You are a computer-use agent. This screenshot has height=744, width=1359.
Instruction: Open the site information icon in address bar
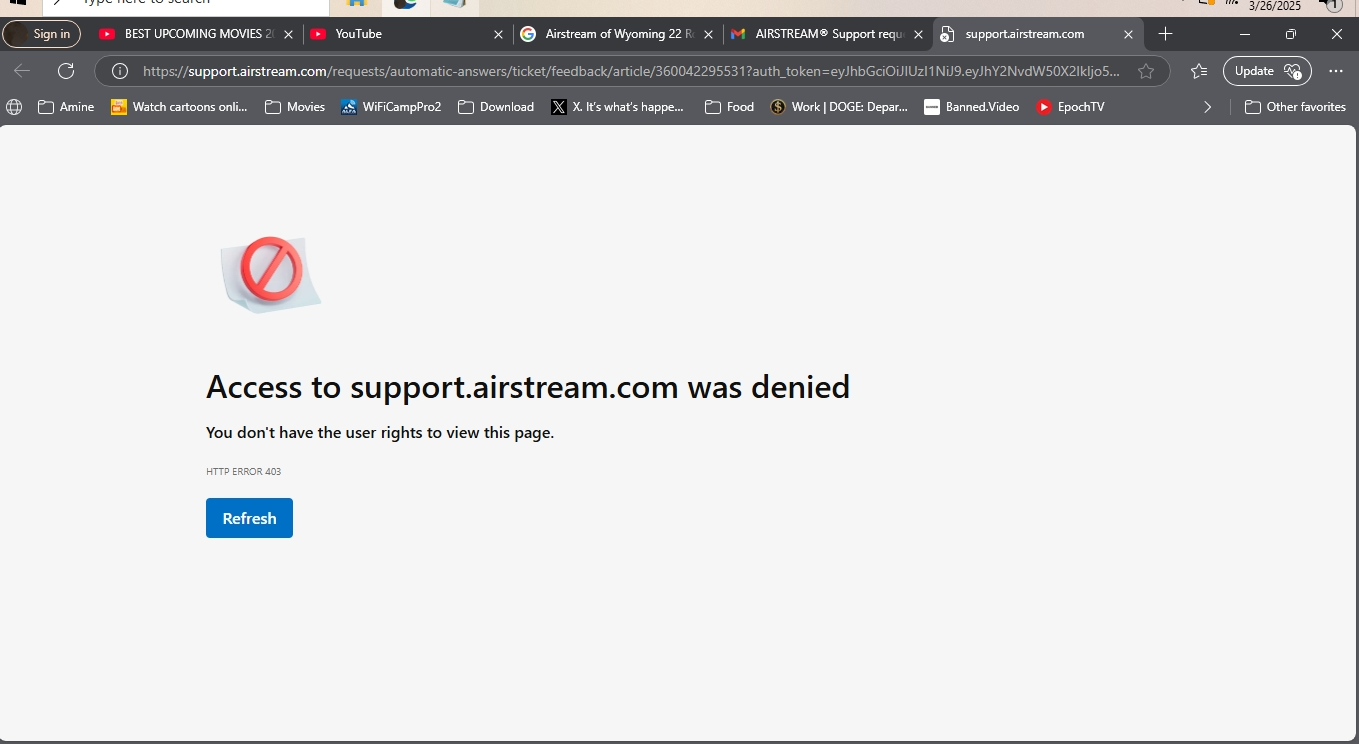point(120,71)
